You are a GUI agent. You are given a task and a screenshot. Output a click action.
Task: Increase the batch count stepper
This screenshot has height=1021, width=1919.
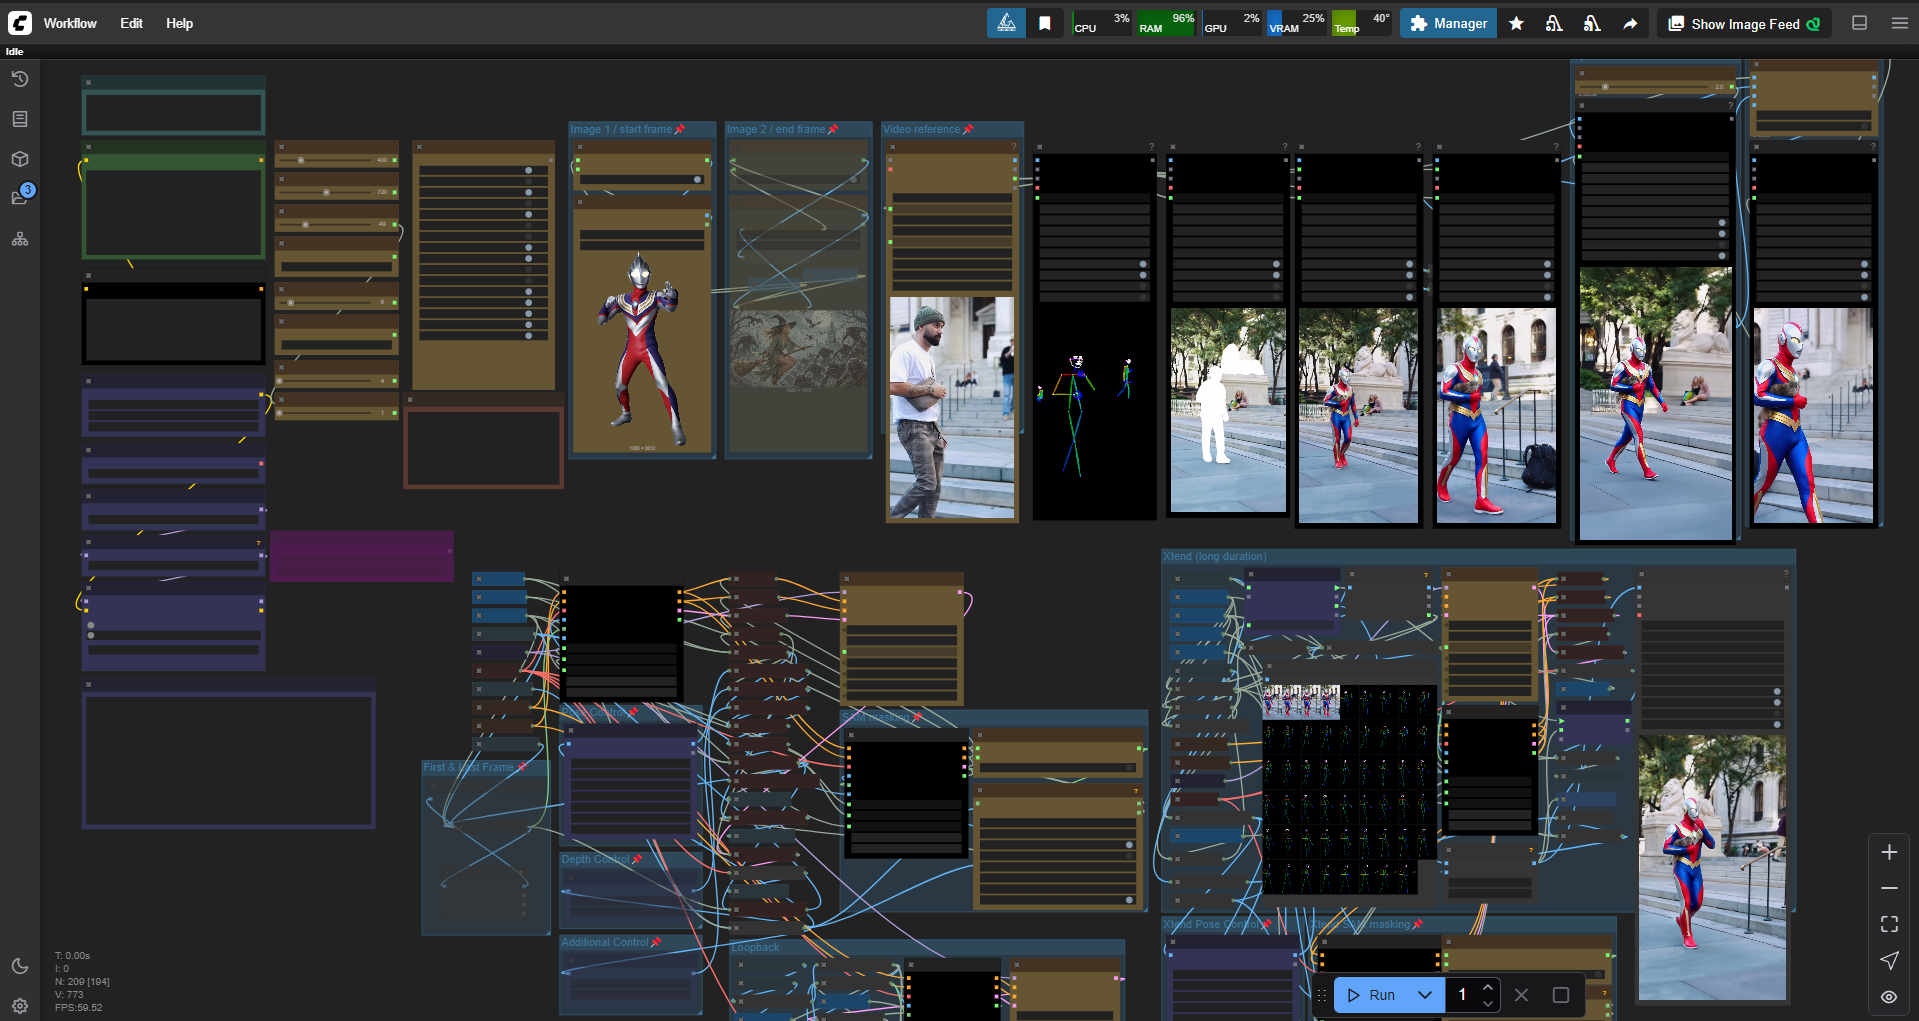click(x=1488, y=987)
